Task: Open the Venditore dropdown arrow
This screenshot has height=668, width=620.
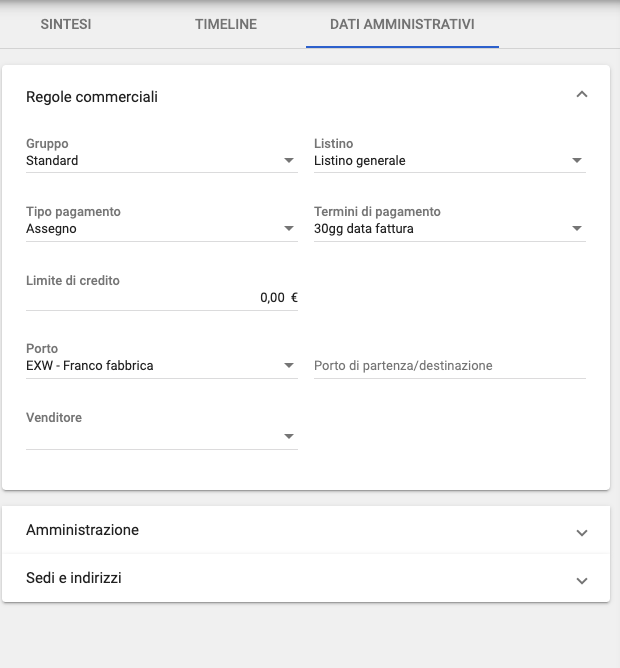Action: tap(289, 436)
